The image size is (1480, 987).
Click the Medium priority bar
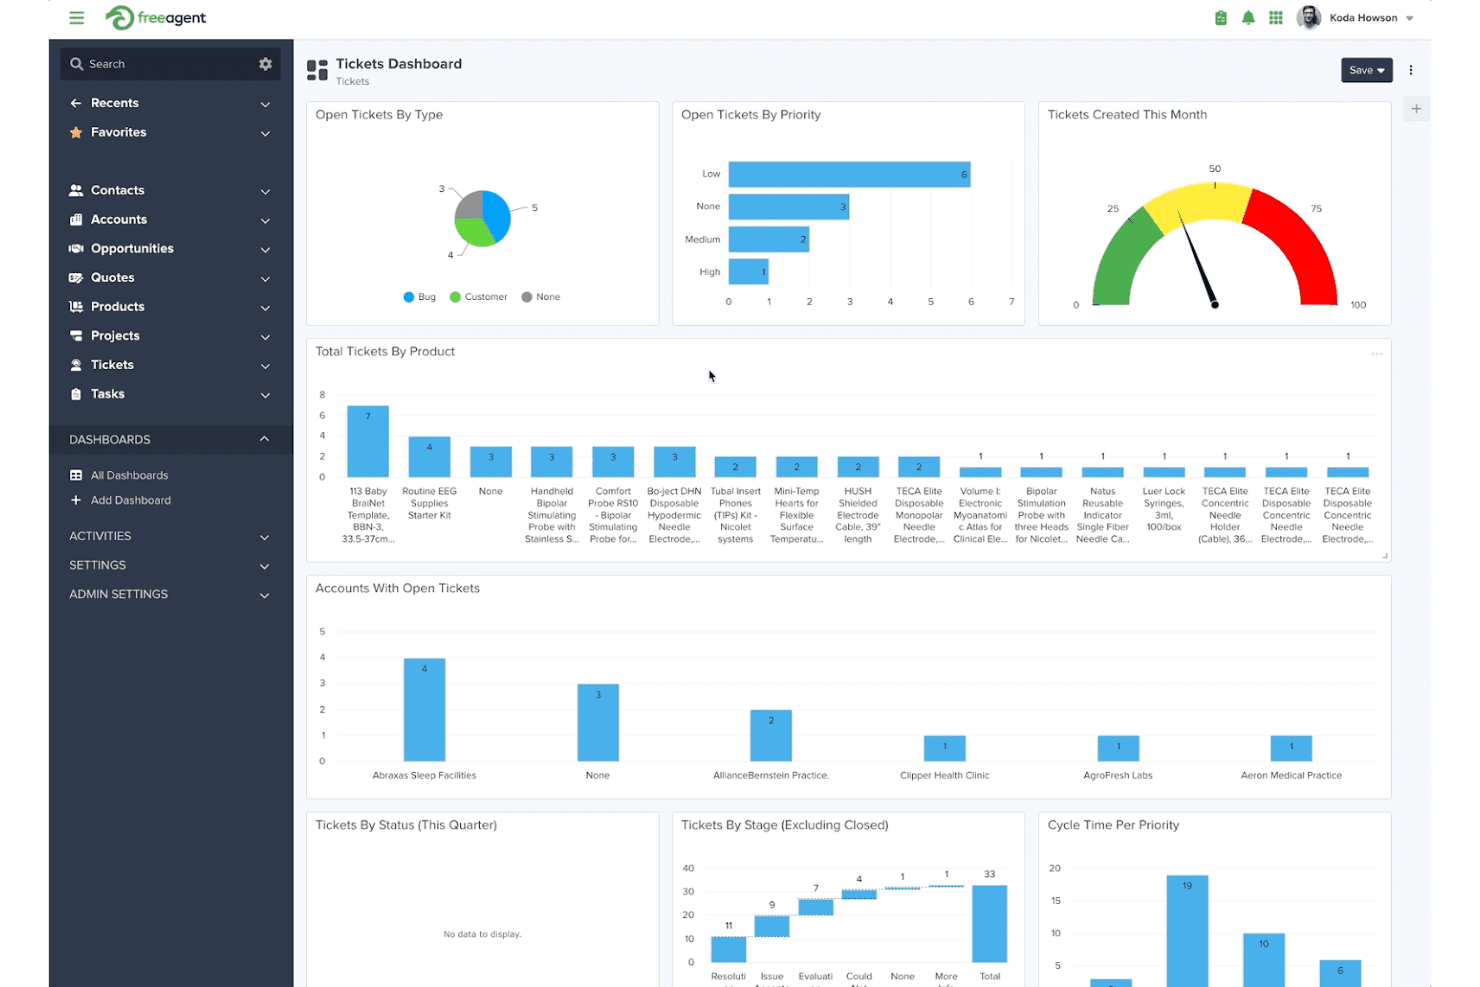769,239
